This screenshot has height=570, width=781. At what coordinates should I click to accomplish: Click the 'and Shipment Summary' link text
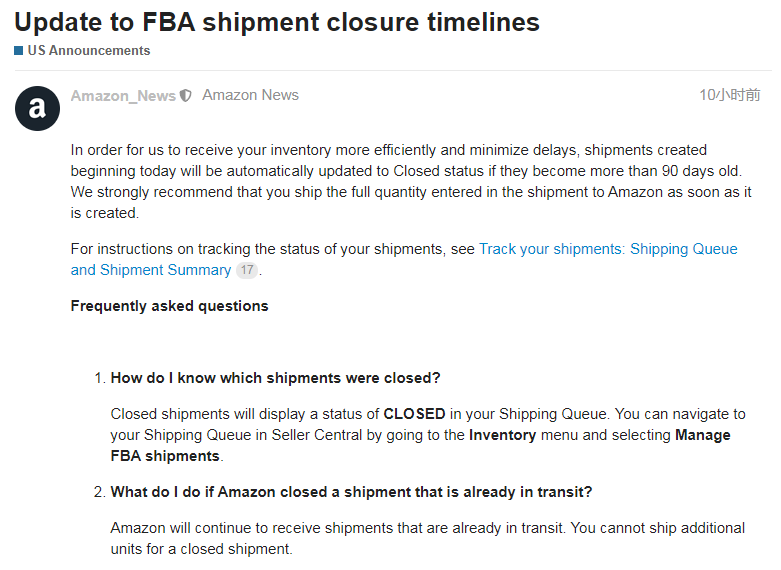coord(151,270)
